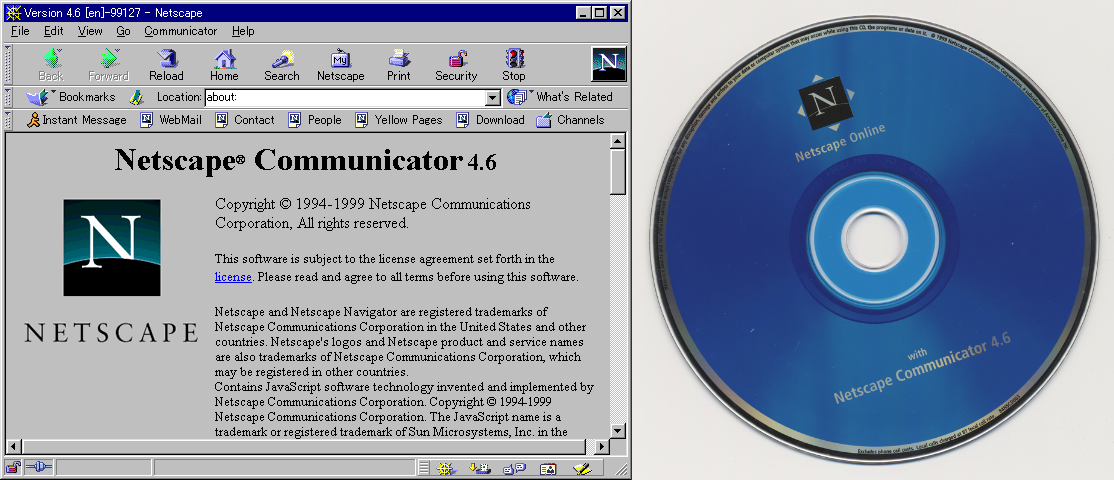Viewport: 1114px width, 480px height.
Task: Click the vertical scrollbar thumb
Action: [617, 172]
